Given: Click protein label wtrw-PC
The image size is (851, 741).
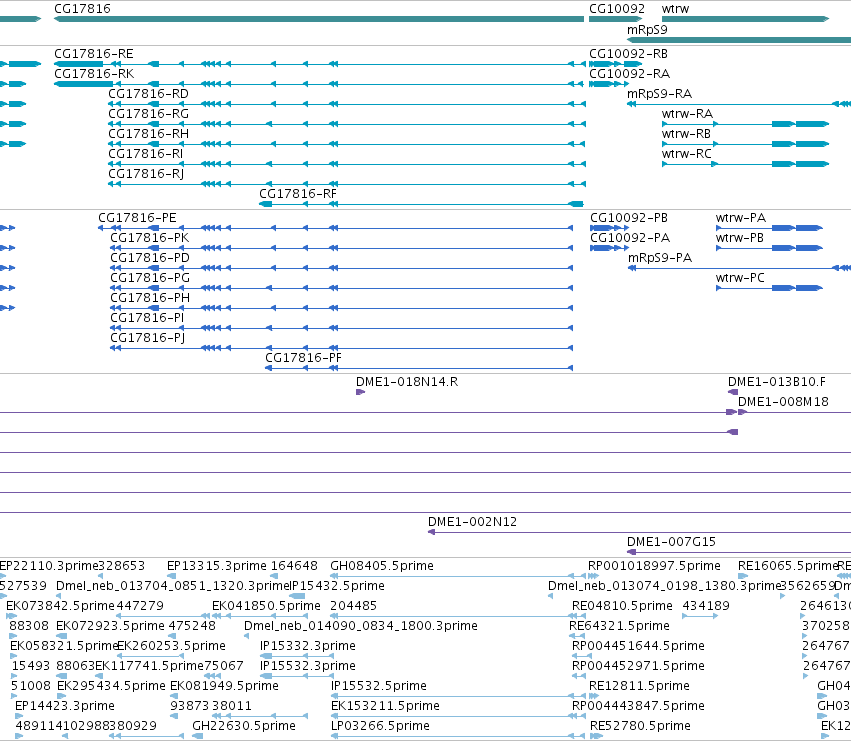Looking at the screenshot, I should pos(740,278).
